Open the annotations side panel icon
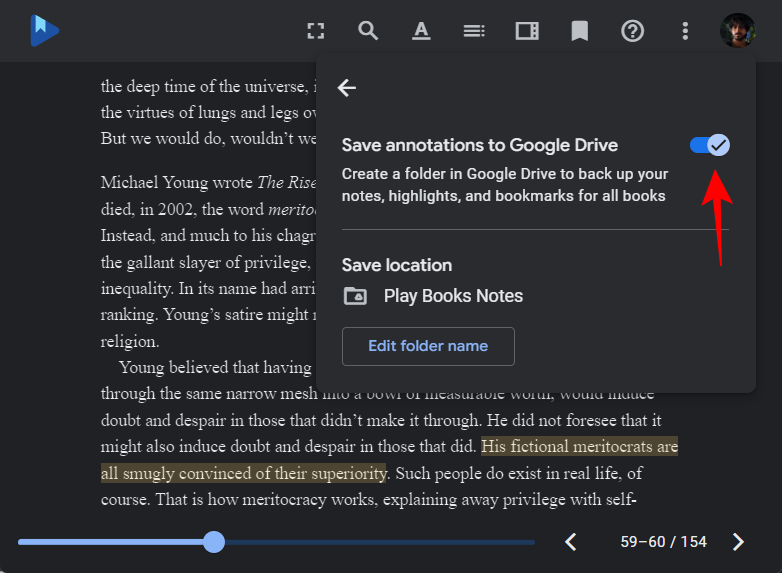782x573 pixels. [527, 31]
